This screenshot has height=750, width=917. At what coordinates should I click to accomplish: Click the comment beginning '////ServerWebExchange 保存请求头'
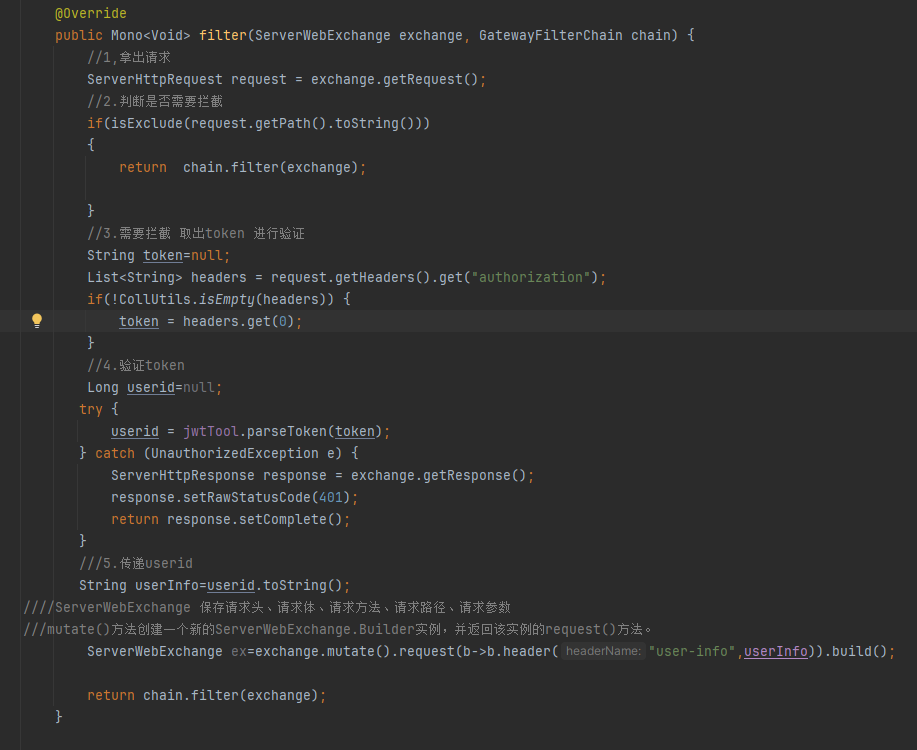click(x=267, y=607)
